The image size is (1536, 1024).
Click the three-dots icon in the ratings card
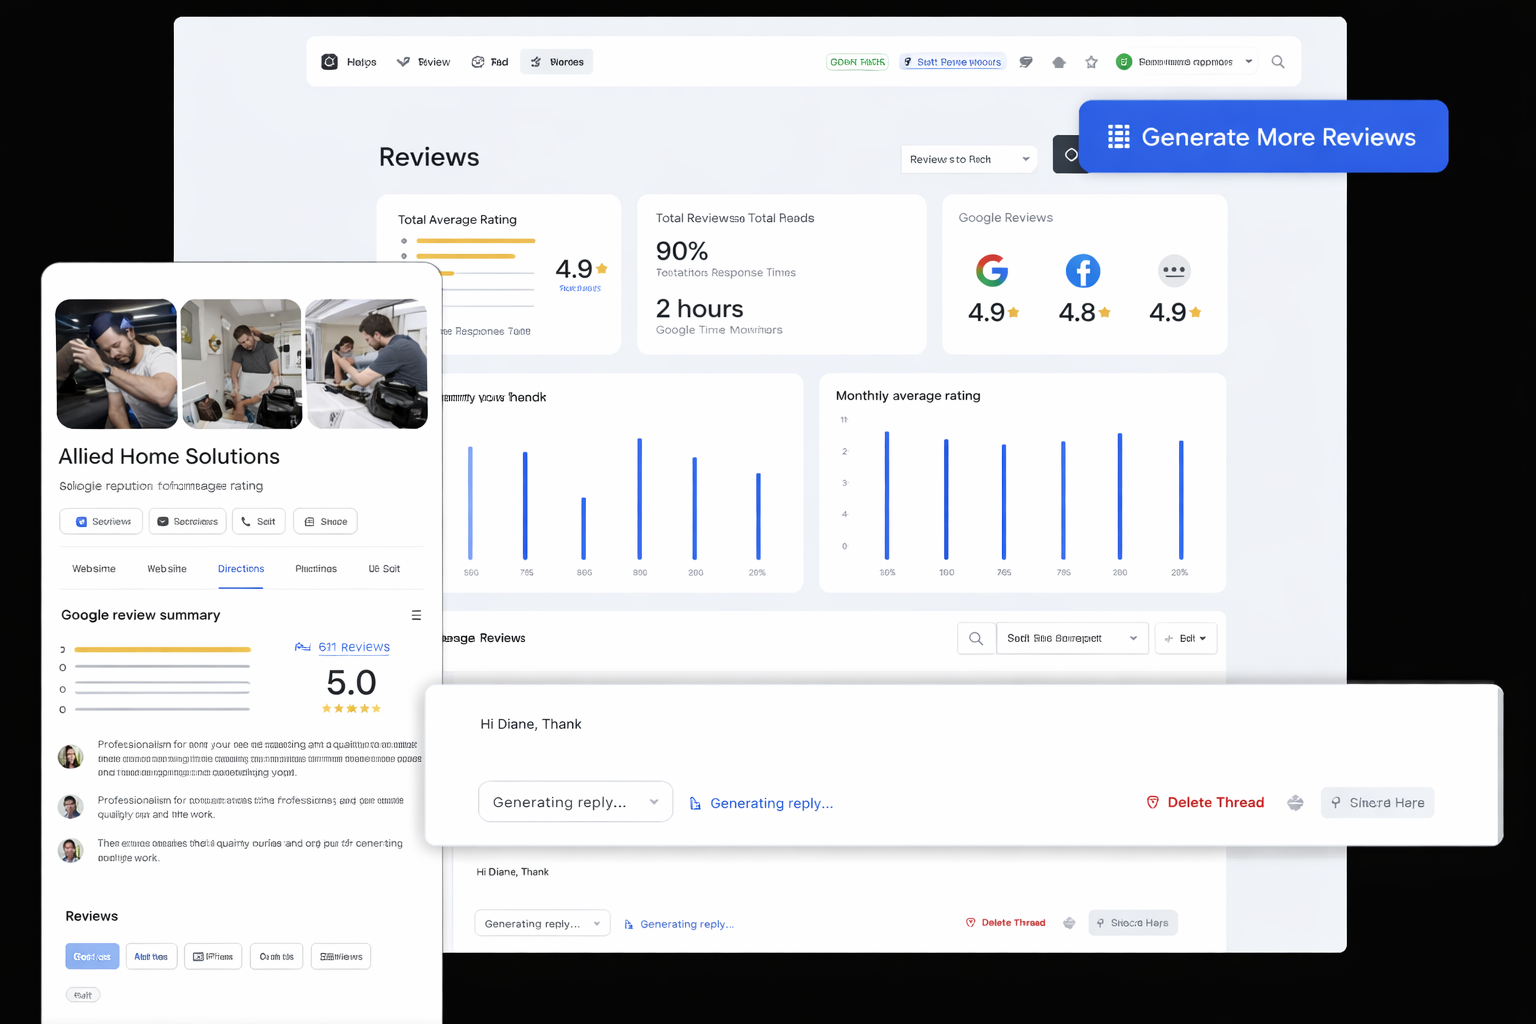pyautogui.click(x=1174, y=270)
